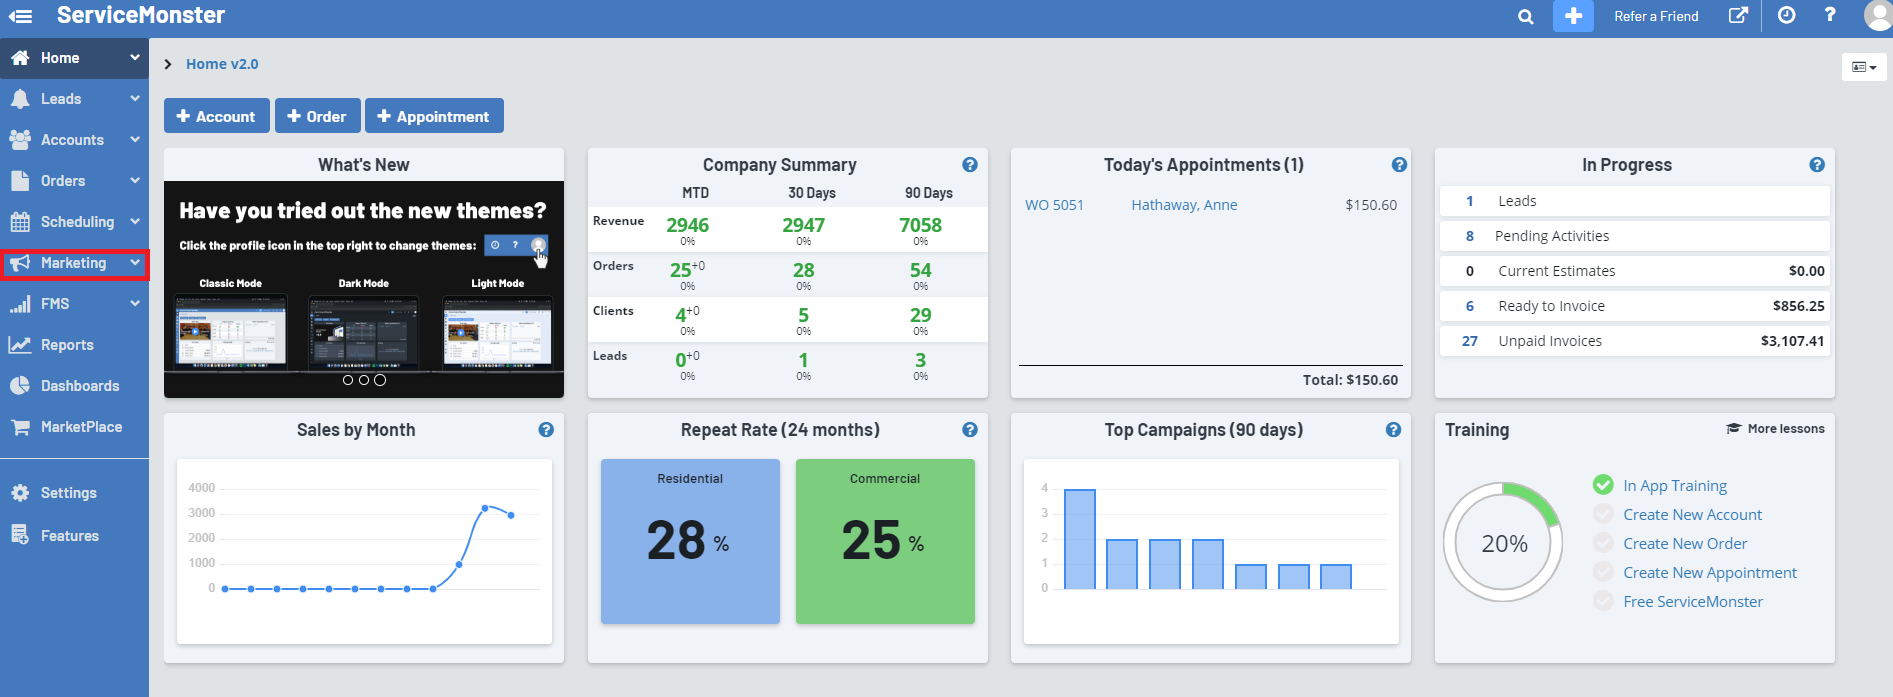Click the clock icon in top bar
1893x697 pixels.
(x=1786, y=16)
